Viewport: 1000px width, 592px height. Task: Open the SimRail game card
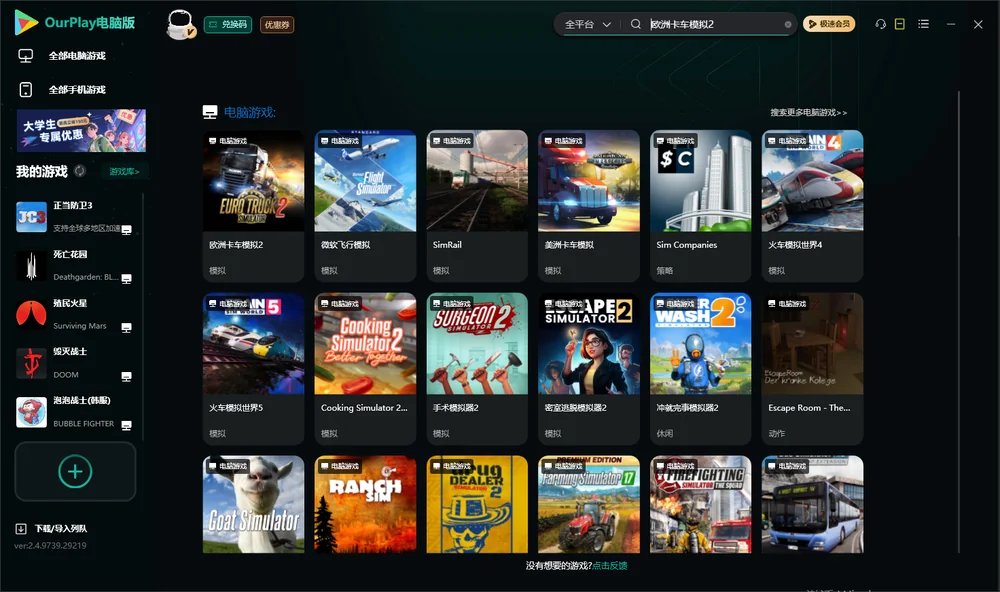(477, 205)
